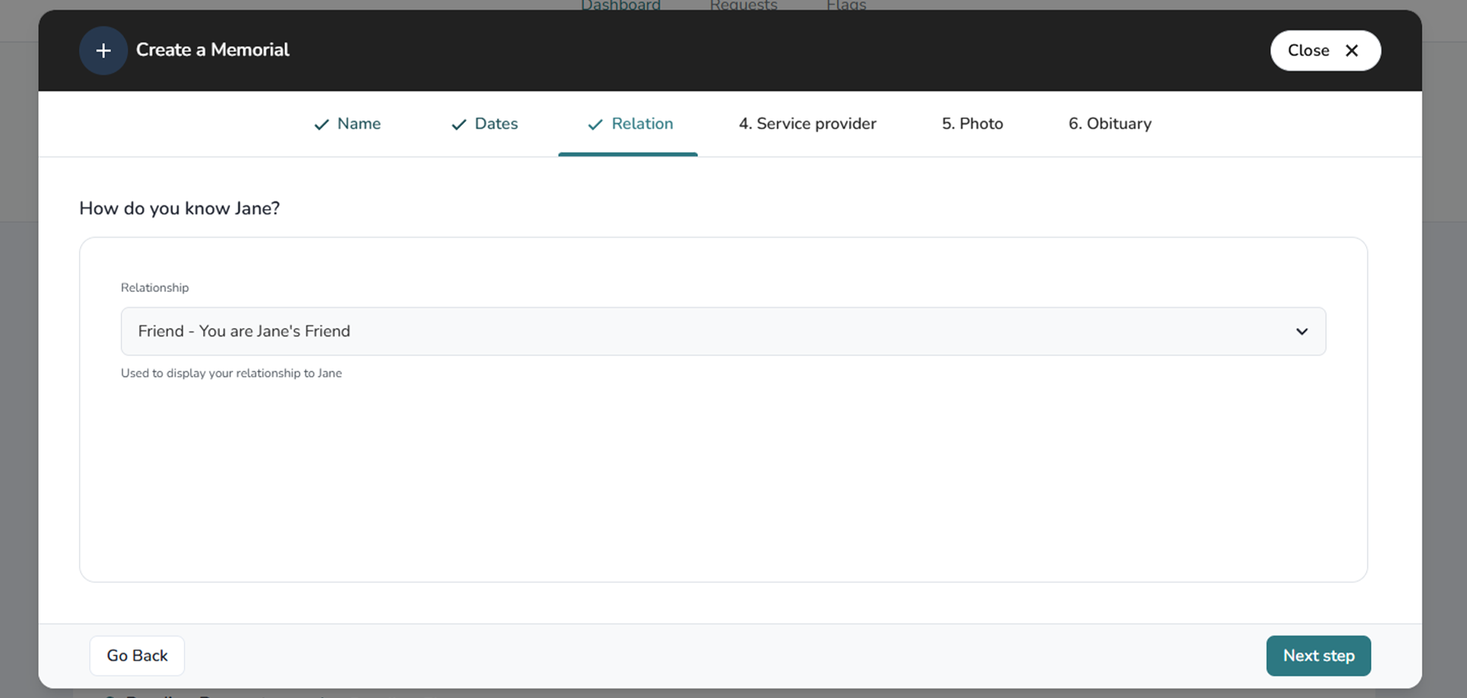Click the Dashboard tab behind the dialog
Viewport: 1467px width, 698px height.
point(620,5)
